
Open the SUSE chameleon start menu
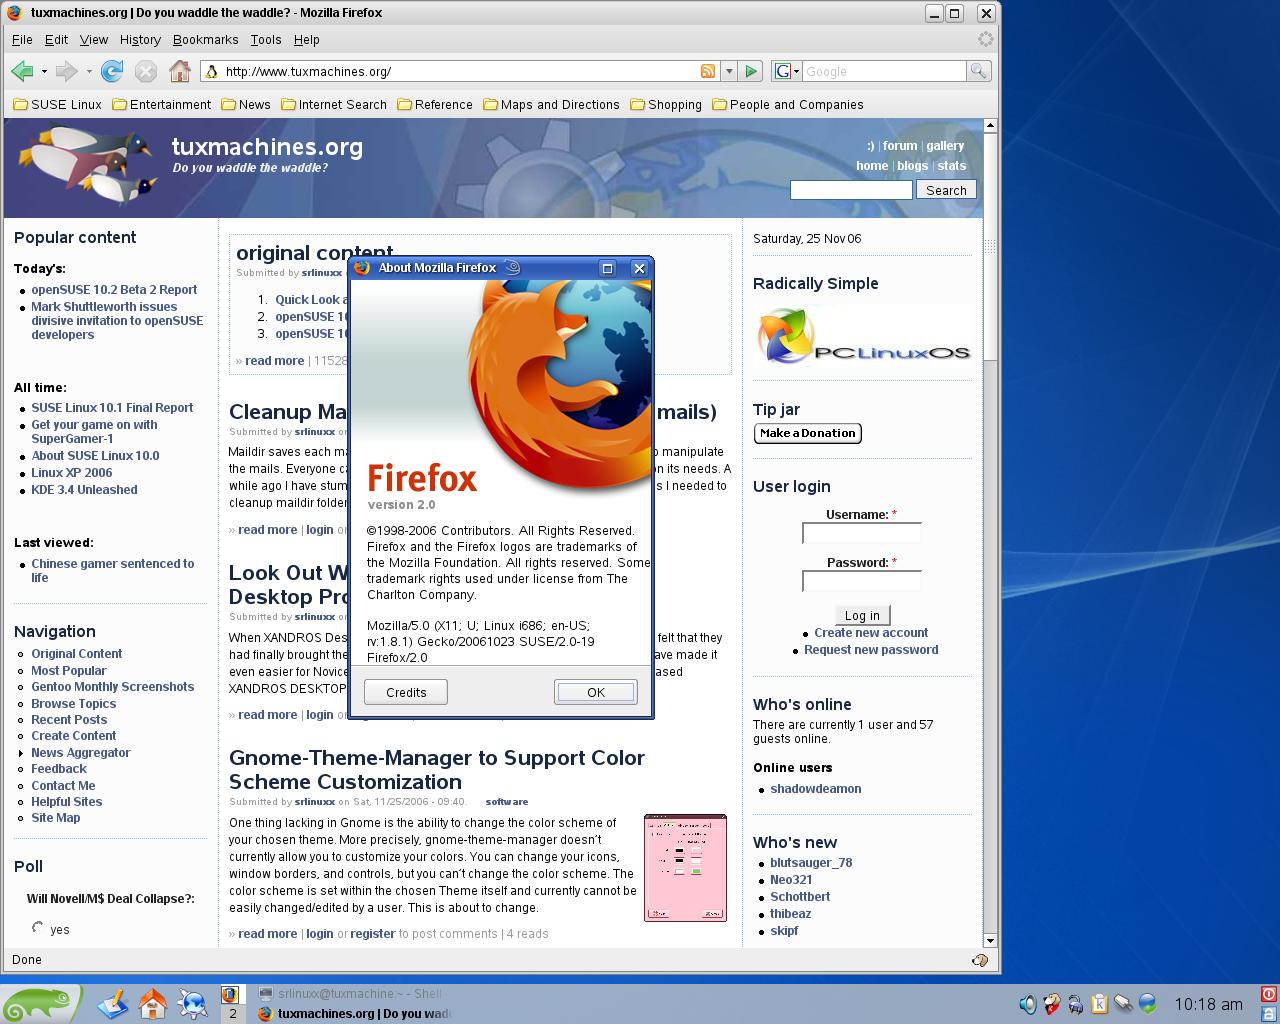pos(40,1003)
